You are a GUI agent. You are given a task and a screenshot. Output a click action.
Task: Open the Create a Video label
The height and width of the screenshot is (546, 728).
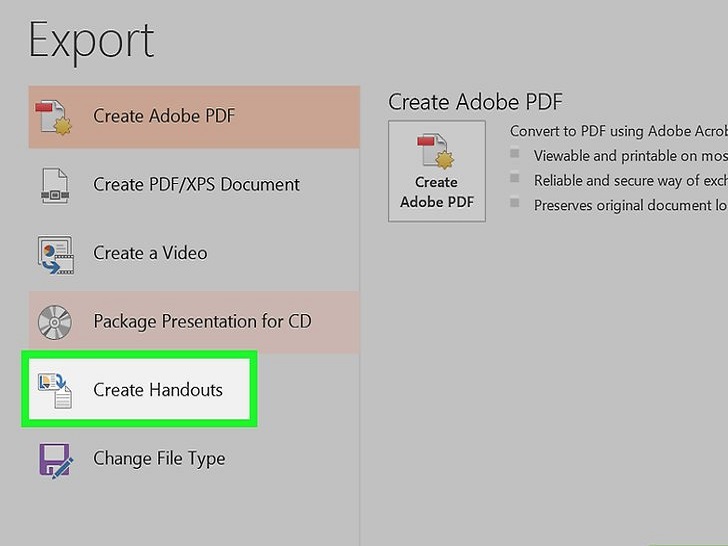150,253
